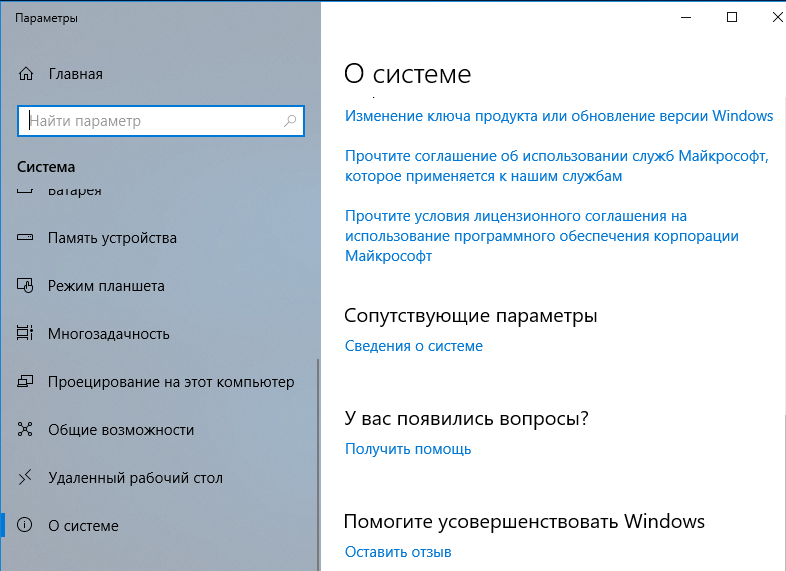Click the О системе page title

407,74
